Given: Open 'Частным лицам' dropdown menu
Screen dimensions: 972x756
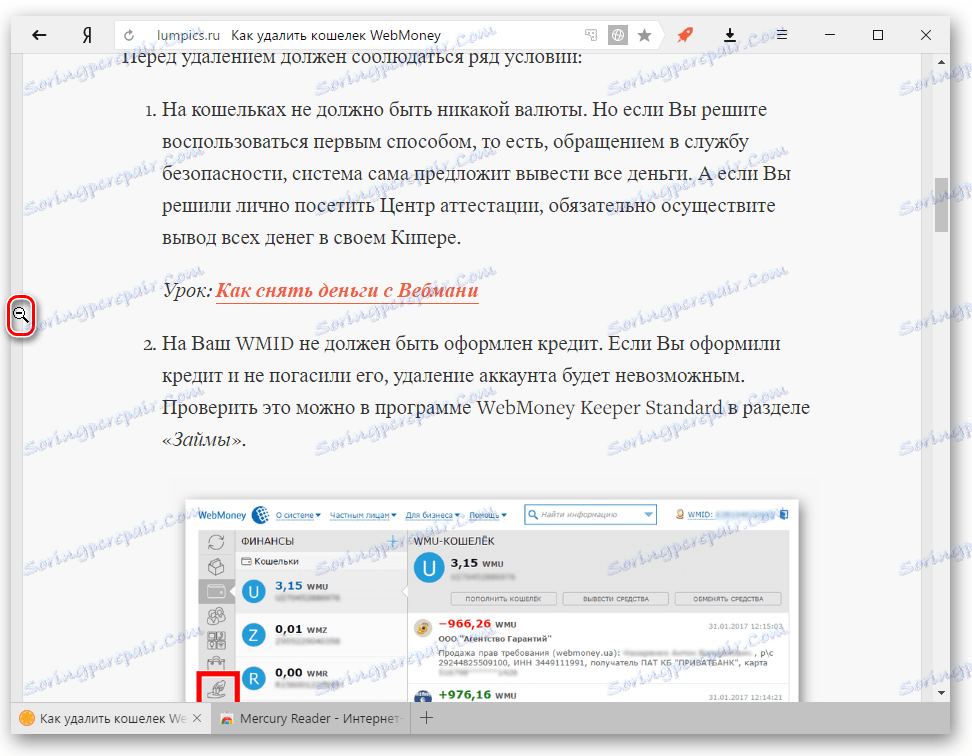Looking at the screenshot, I should (363, 515).
